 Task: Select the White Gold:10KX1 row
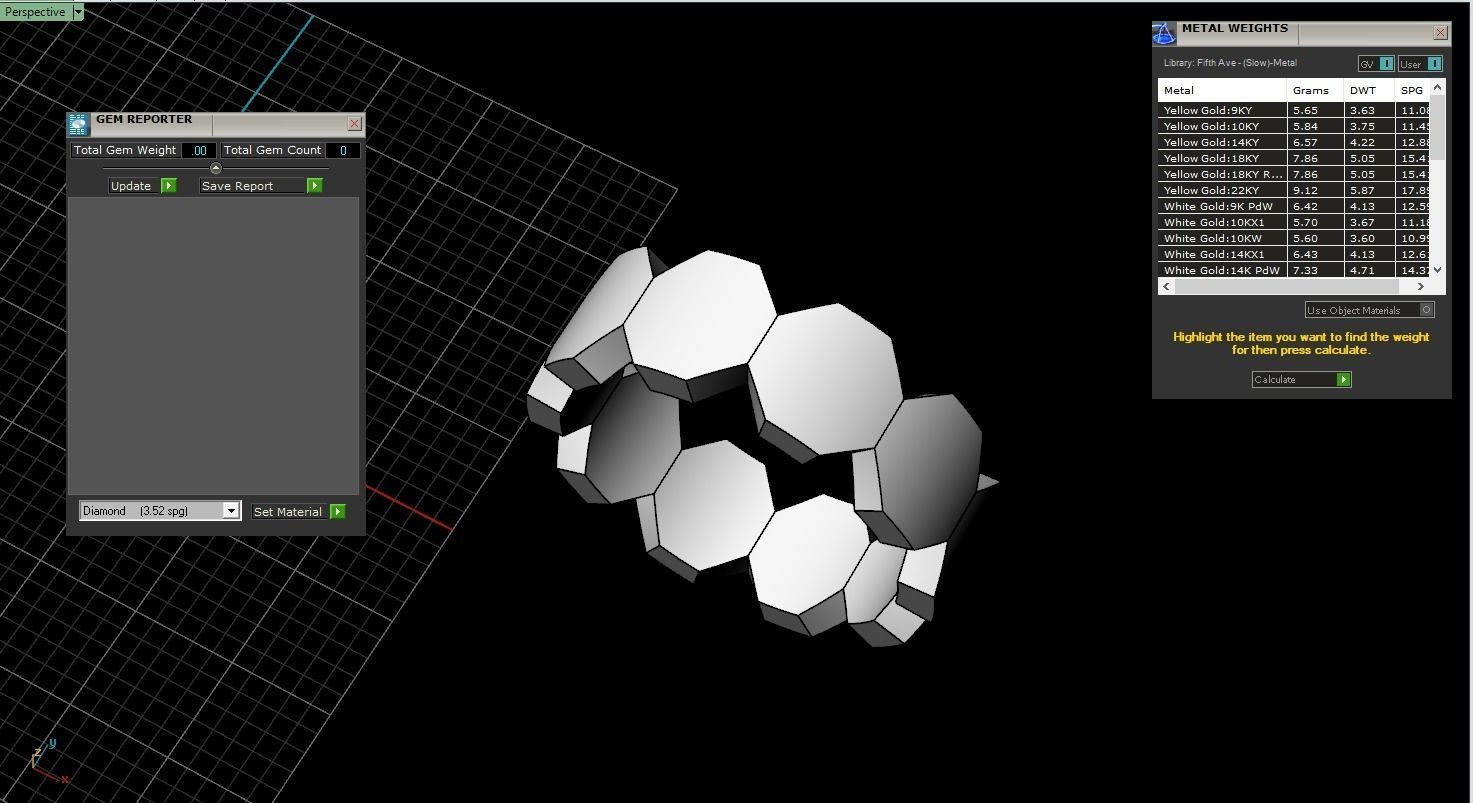coord(1294,222)
